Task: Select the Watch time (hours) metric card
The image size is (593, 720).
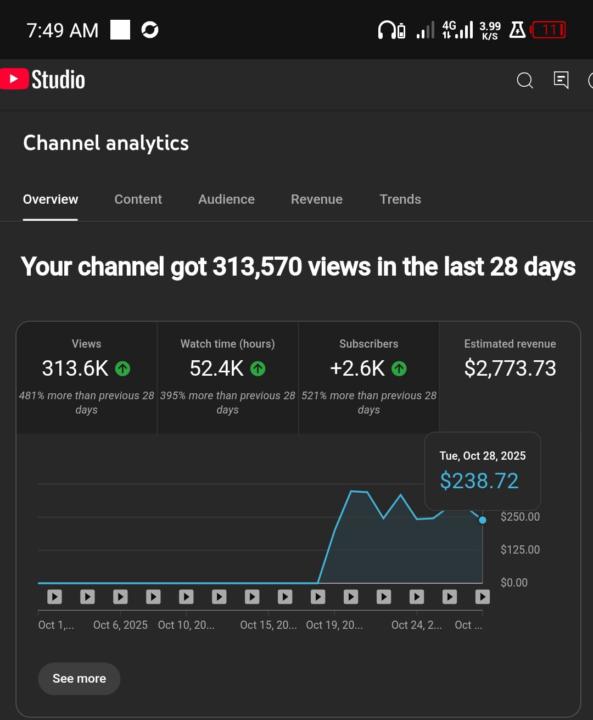Action: (x=228, y=377)
